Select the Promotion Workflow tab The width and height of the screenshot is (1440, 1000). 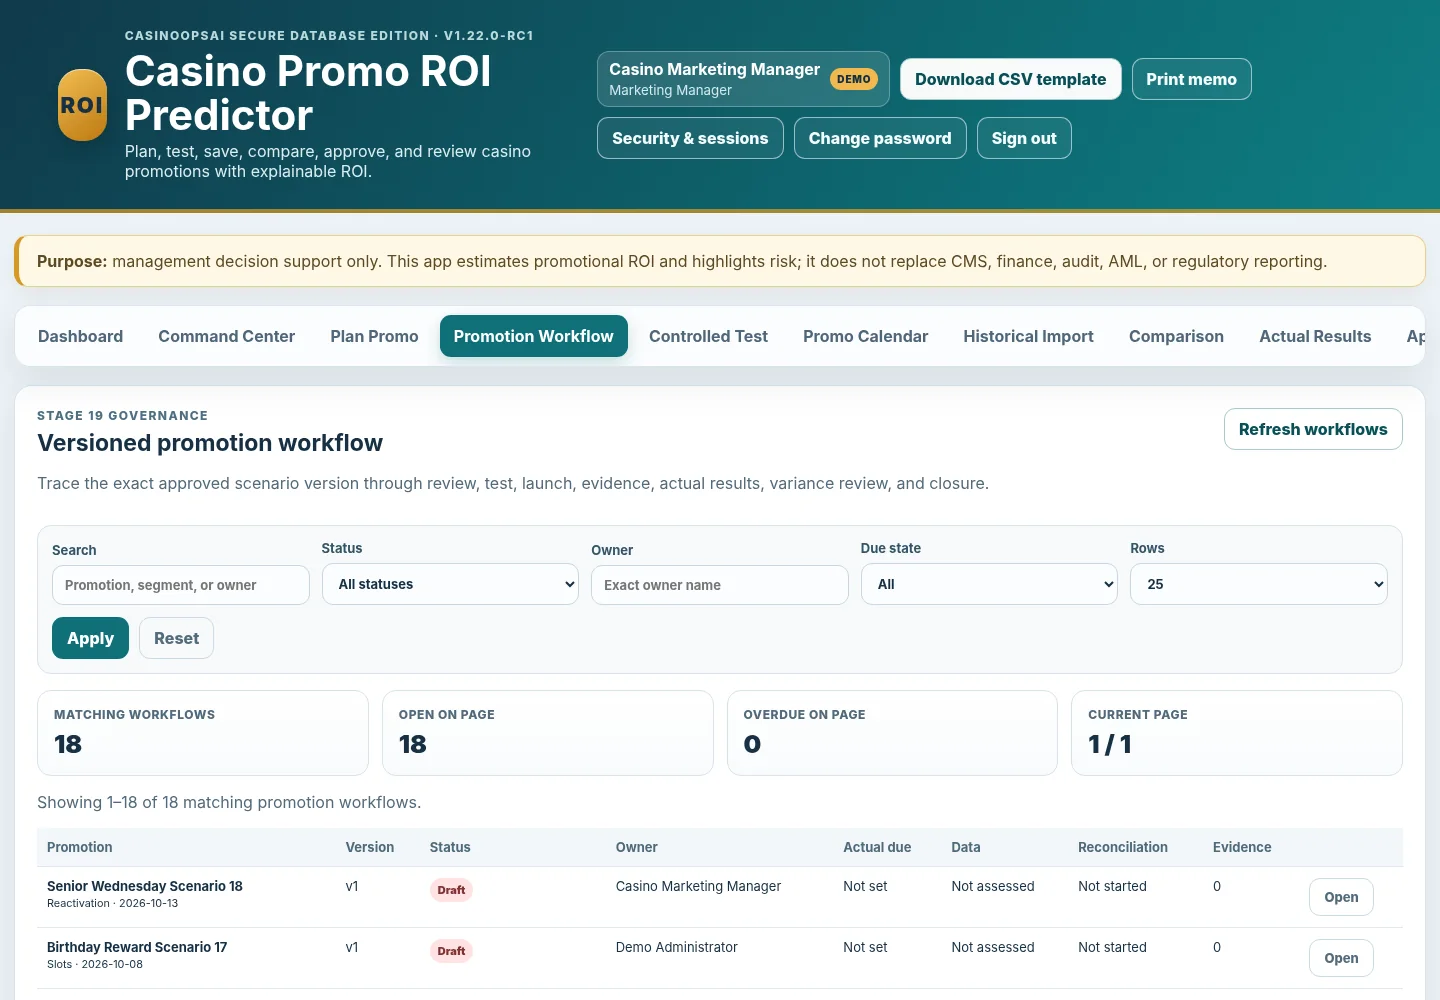click(x=533, y=336)
